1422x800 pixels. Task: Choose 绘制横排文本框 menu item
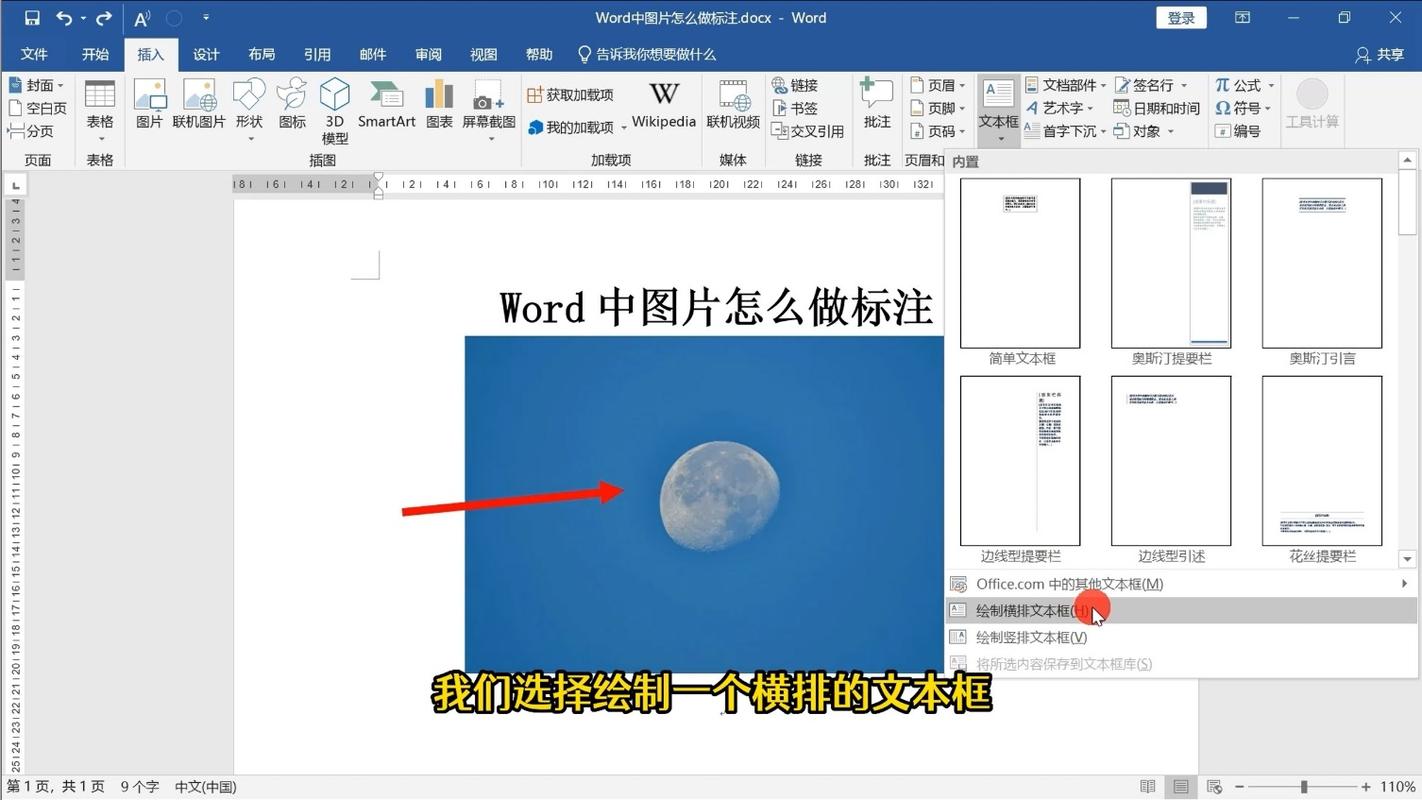pyautogui.click(x=1181, y=611)
